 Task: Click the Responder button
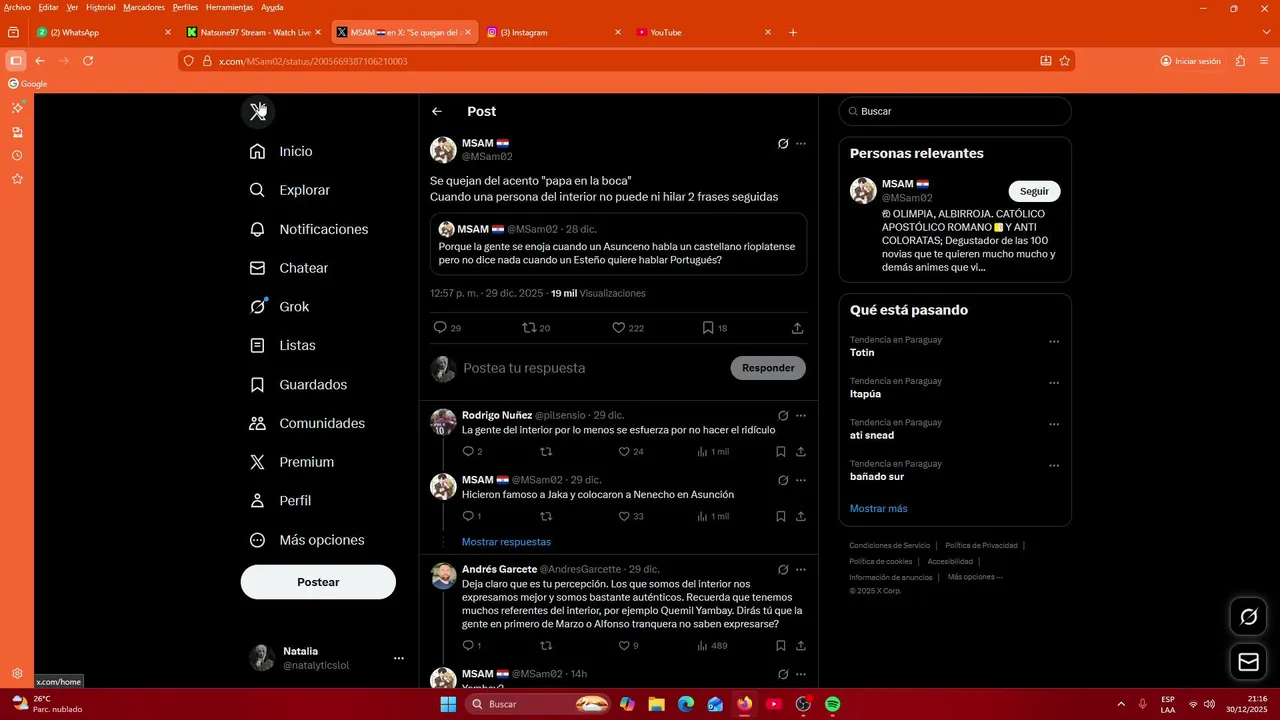click(x=768, y=368)
